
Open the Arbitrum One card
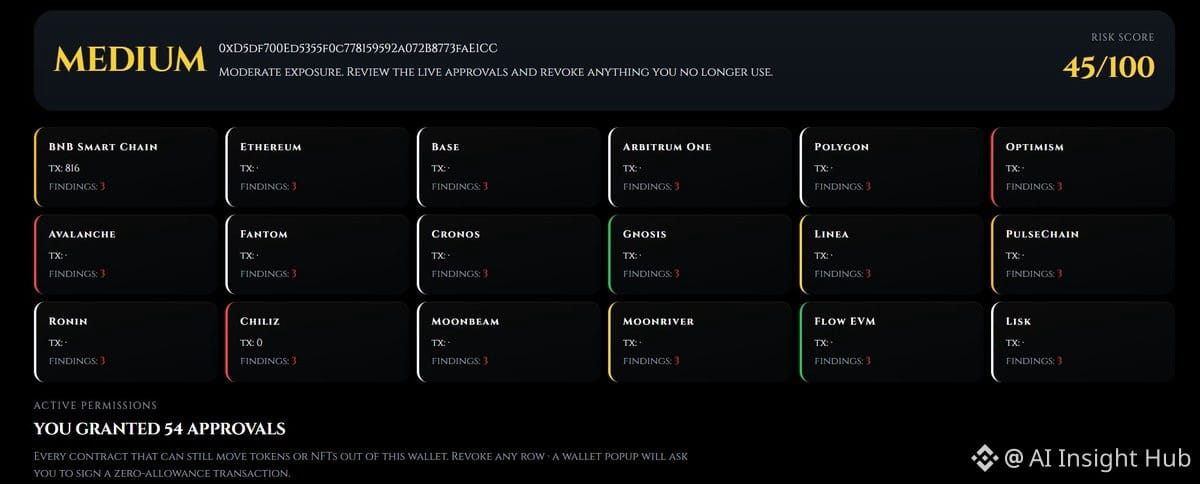point(700,167)
